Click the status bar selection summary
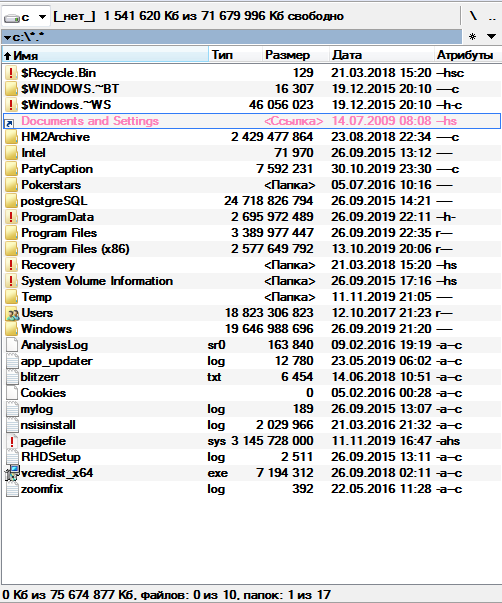 click(167, 595)
